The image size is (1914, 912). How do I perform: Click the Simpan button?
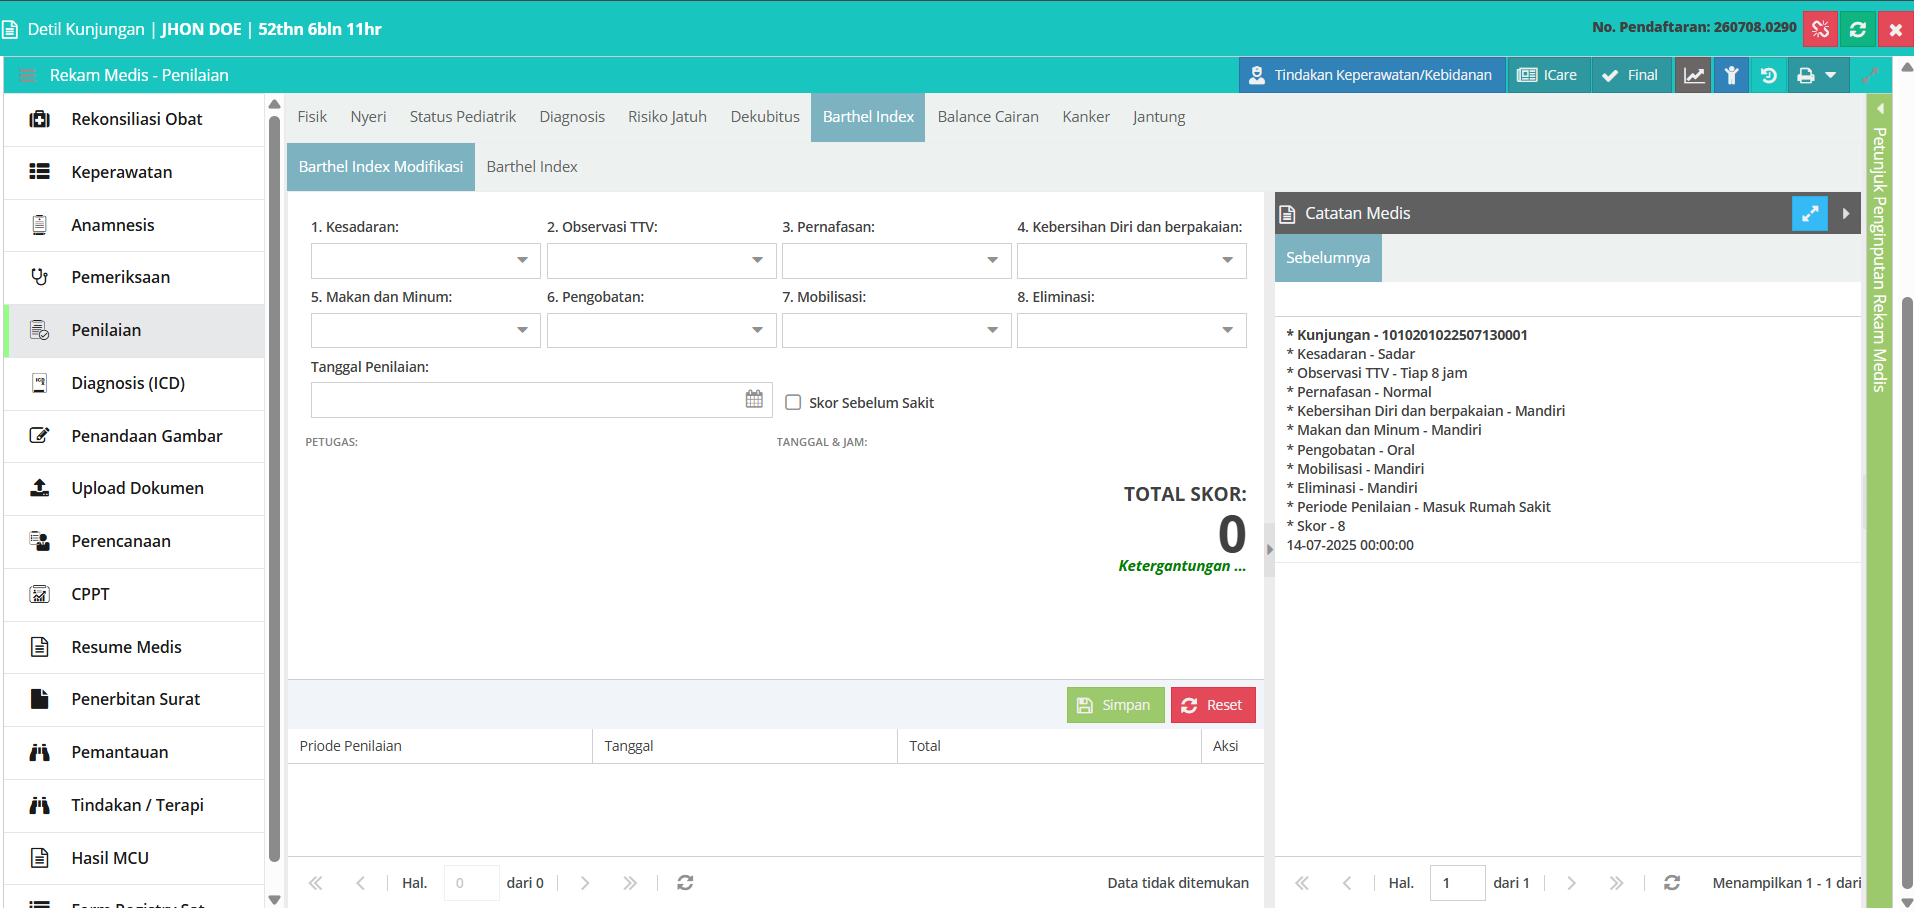point(1116,705)
